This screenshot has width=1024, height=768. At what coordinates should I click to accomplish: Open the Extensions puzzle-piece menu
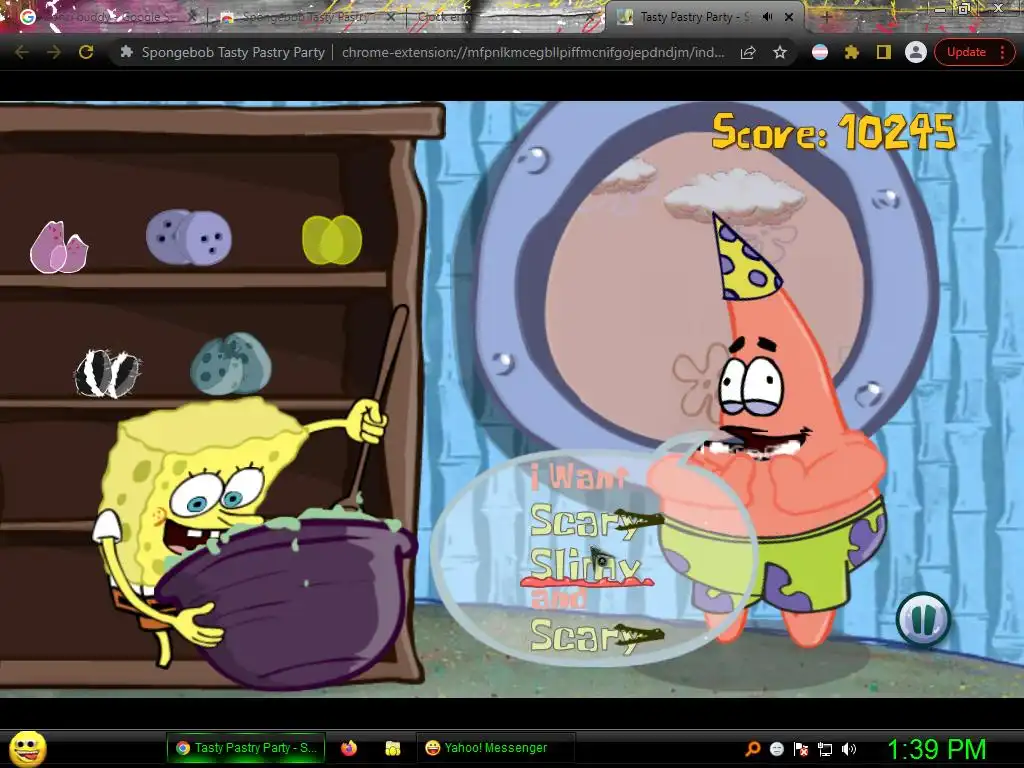tap(852, 52)
